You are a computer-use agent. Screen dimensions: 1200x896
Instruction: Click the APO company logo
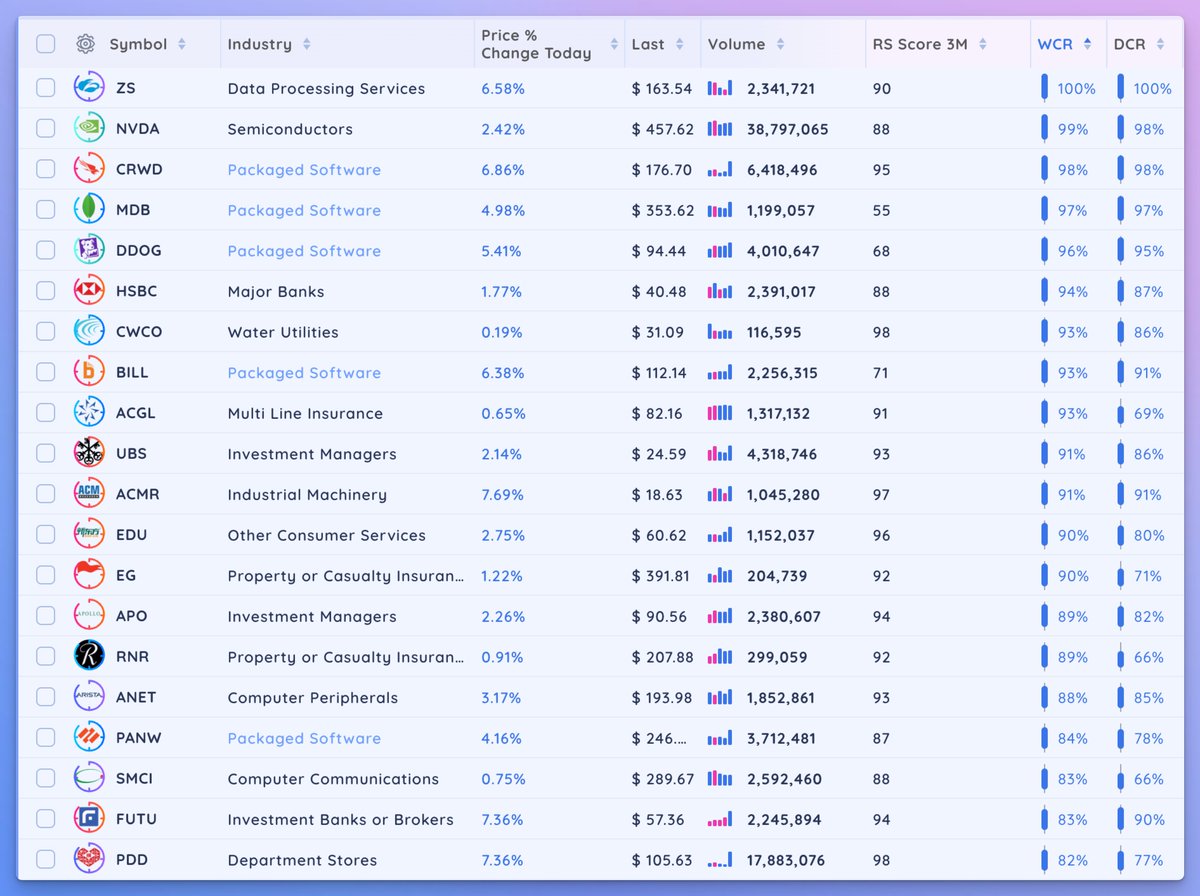point(89,616)
